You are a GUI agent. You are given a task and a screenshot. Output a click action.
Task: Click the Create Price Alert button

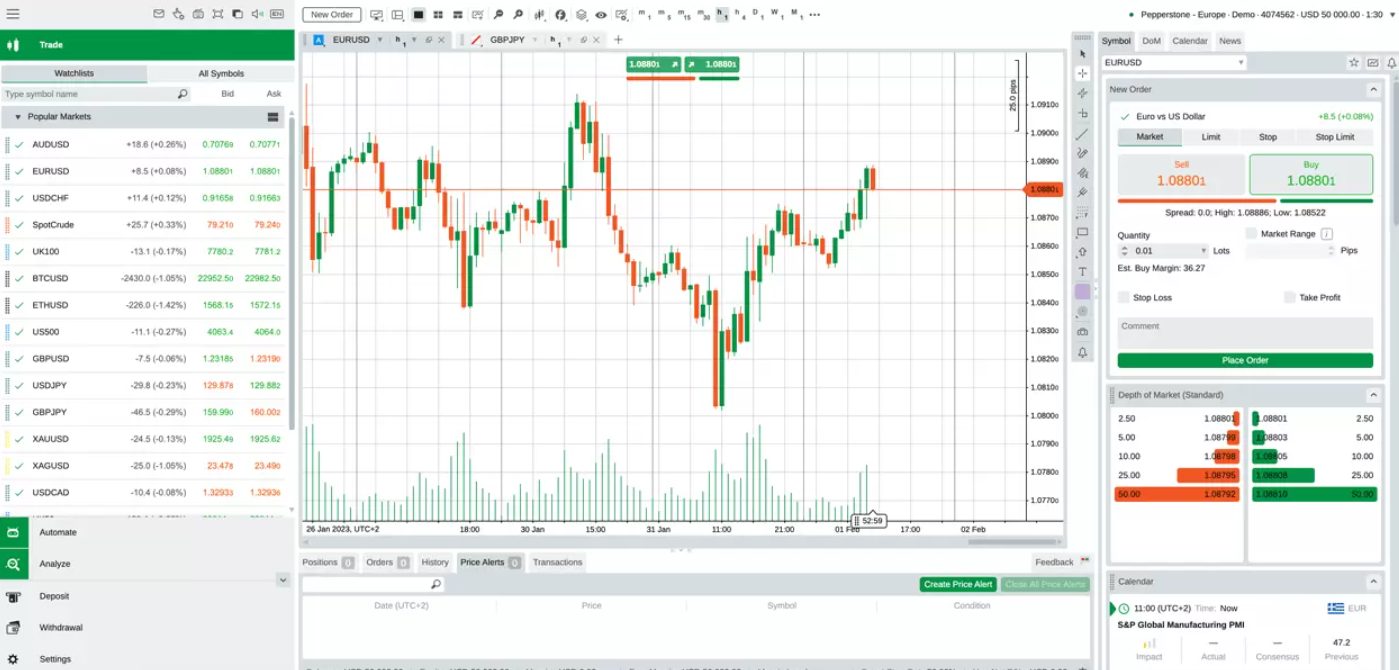(957, 584)
